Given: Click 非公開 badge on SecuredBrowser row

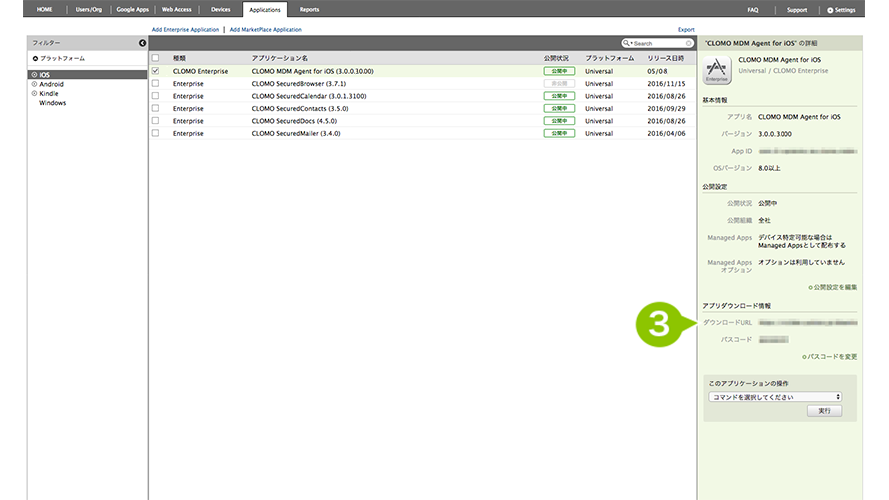Looking at the screenshot, I should pos(559,83).
